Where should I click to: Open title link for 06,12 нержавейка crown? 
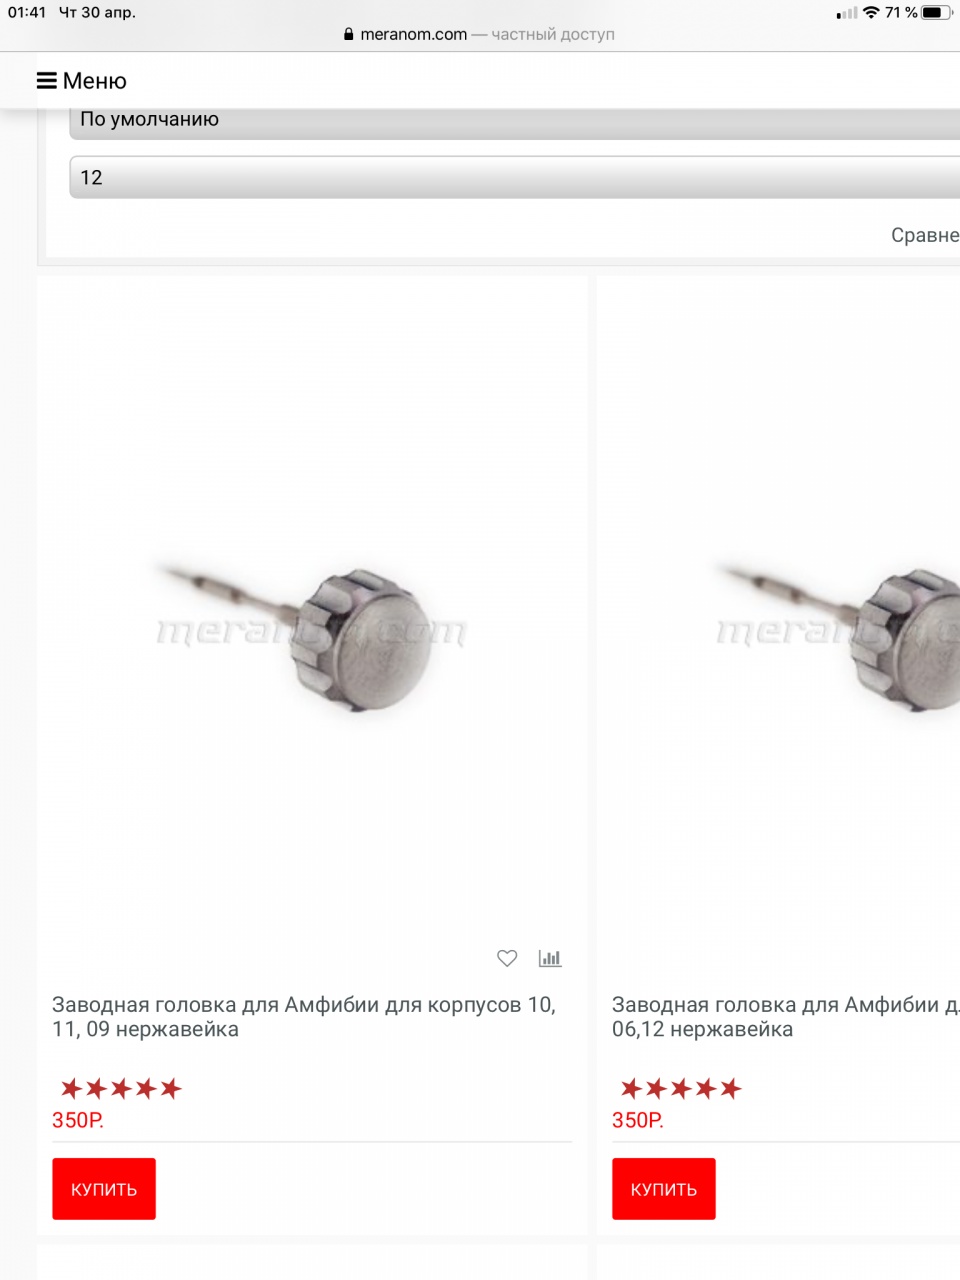tap(786, 1017)
